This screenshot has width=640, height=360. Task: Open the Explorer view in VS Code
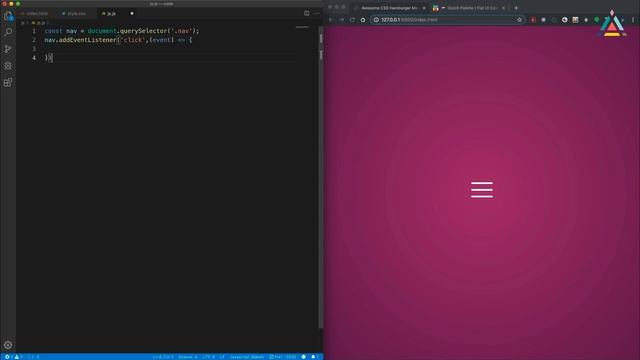[x=8, y=16]
